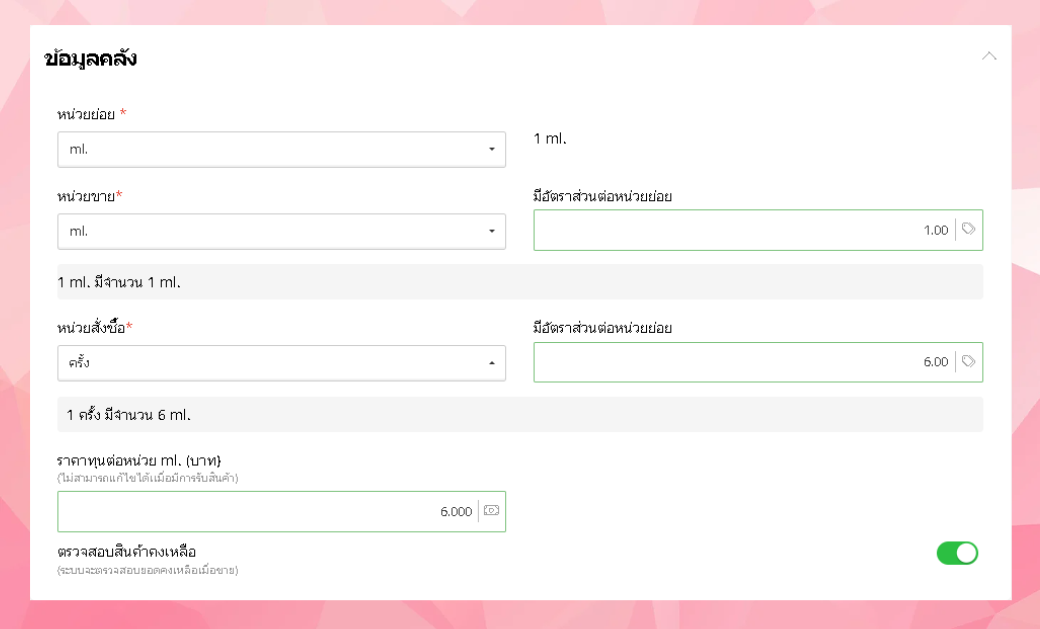Viewport: 1040px width, 629px height.
Task: Click the tag icon in the 1.00 ratio field
Action: point(968,229)
